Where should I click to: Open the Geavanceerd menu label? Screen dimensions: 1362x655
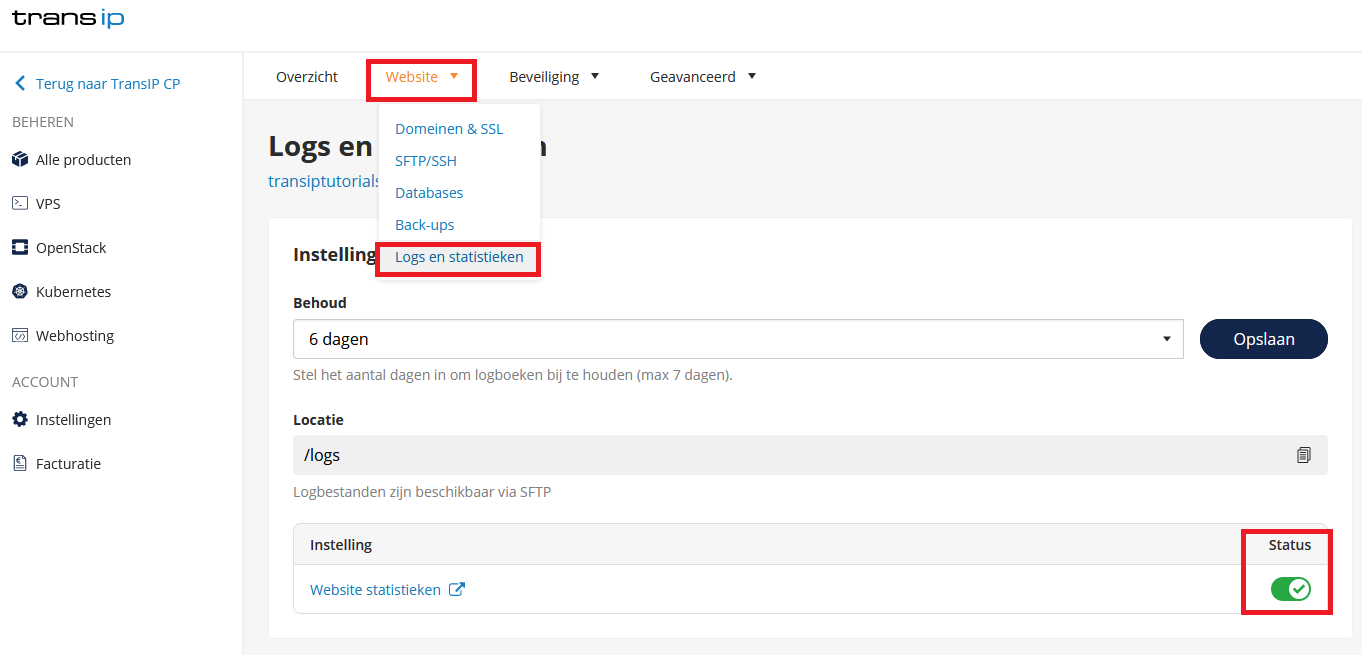[693, 77]
